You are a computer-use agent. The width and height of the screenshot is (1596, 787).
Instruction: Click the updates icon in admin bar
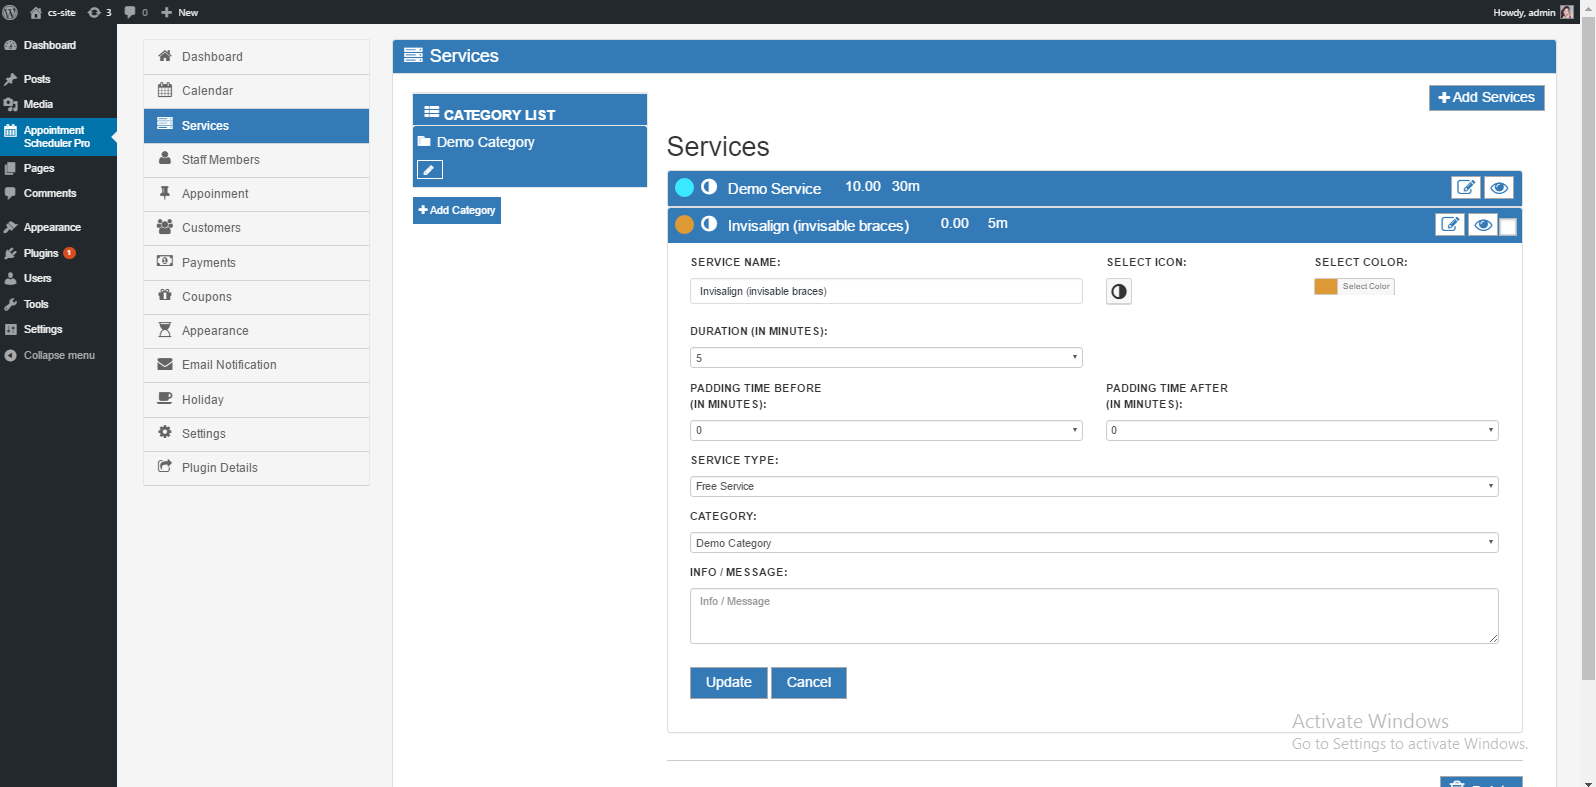pyautogui.click(x=94, y=12)
